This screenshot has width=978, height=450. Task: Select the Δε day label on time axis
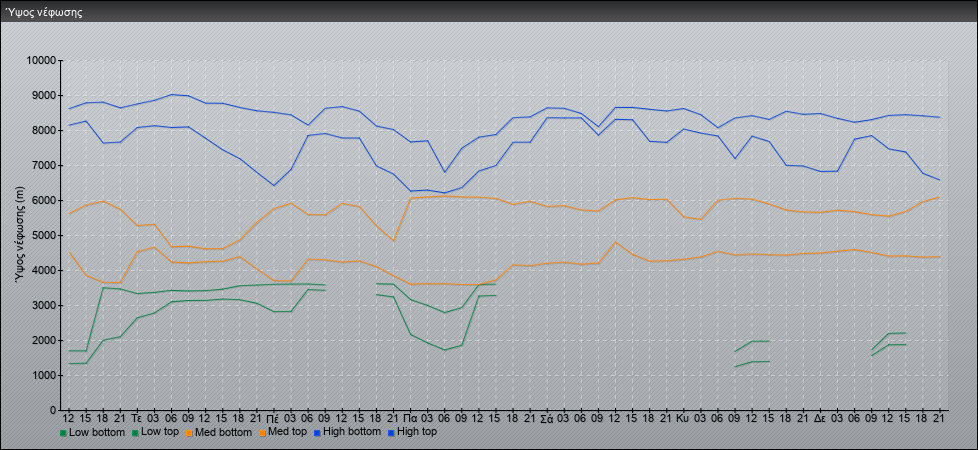click(820, 418)
